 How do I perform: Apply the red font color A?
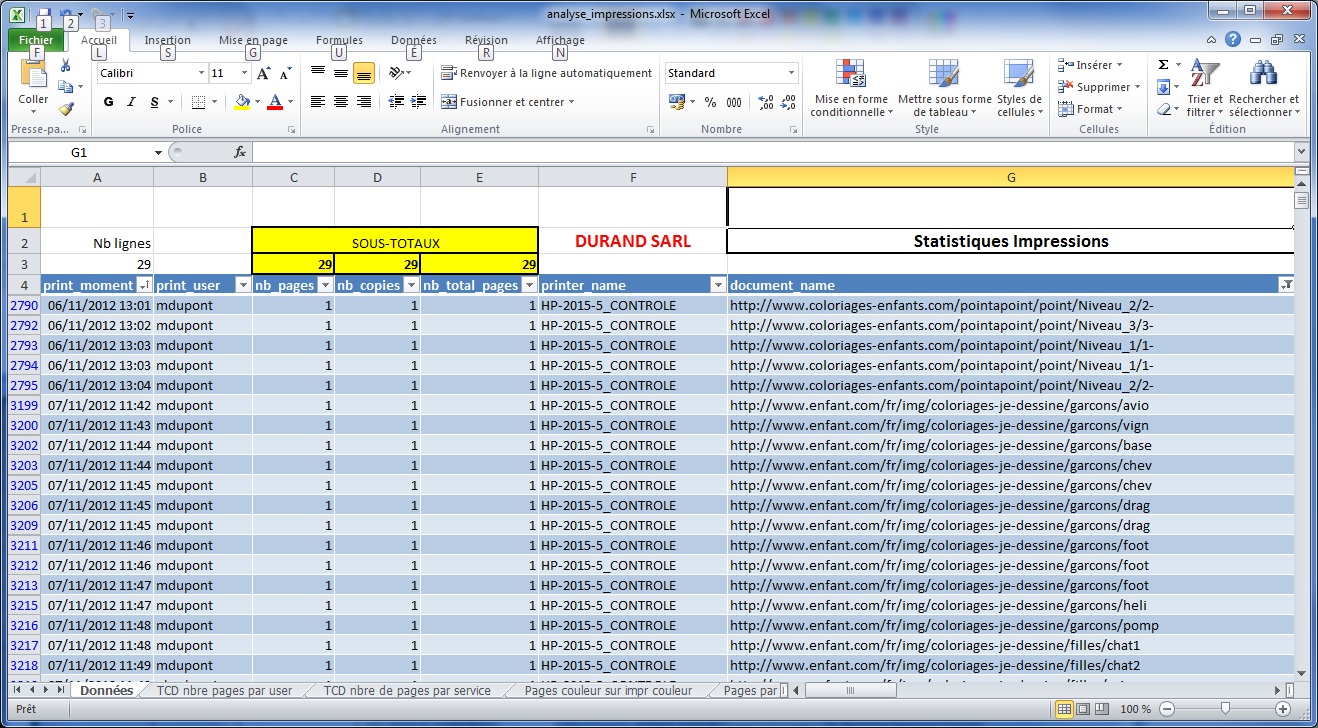pos(276,102)
